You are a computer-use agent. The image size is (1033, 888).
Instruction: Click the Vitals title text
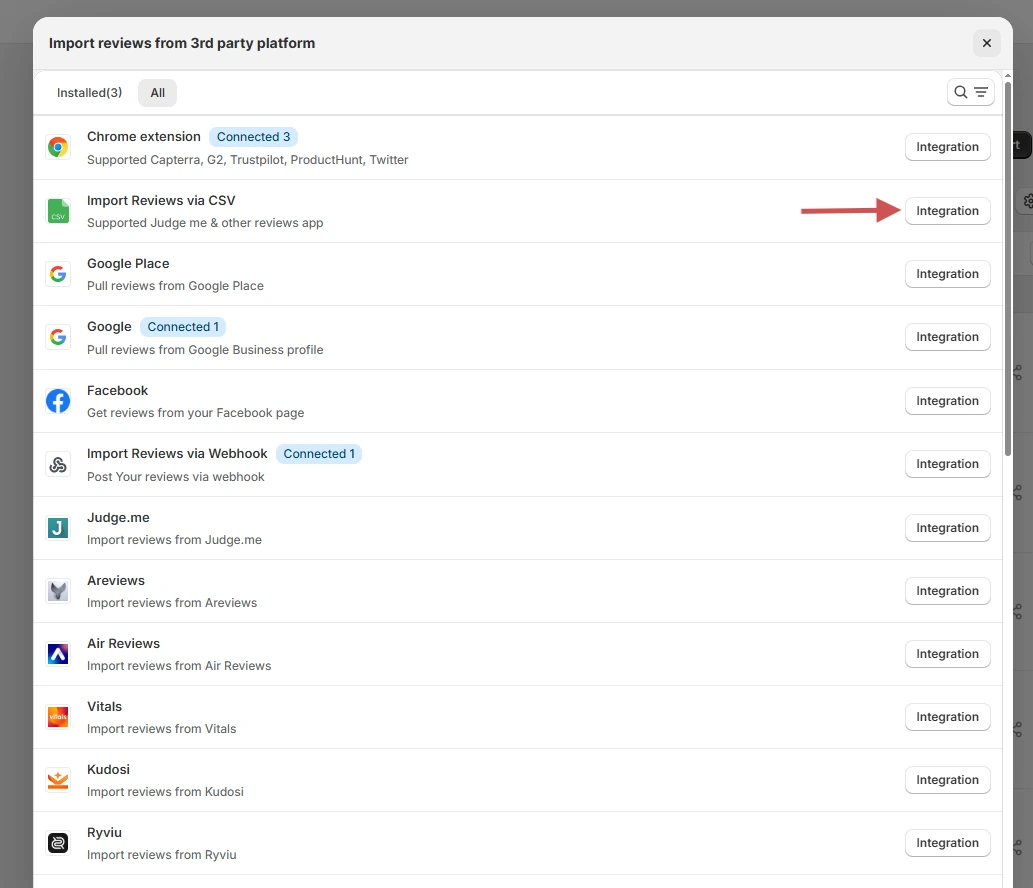[104, 707]
